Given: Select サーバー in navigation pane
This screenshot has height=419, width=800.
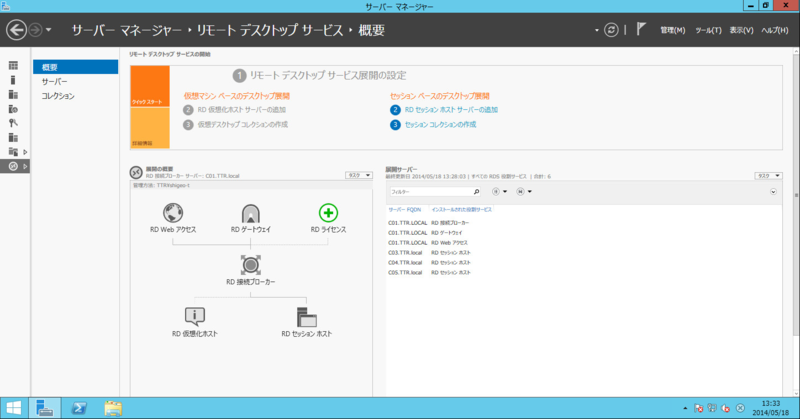Looking at the screenshot, I should (76, 82).
